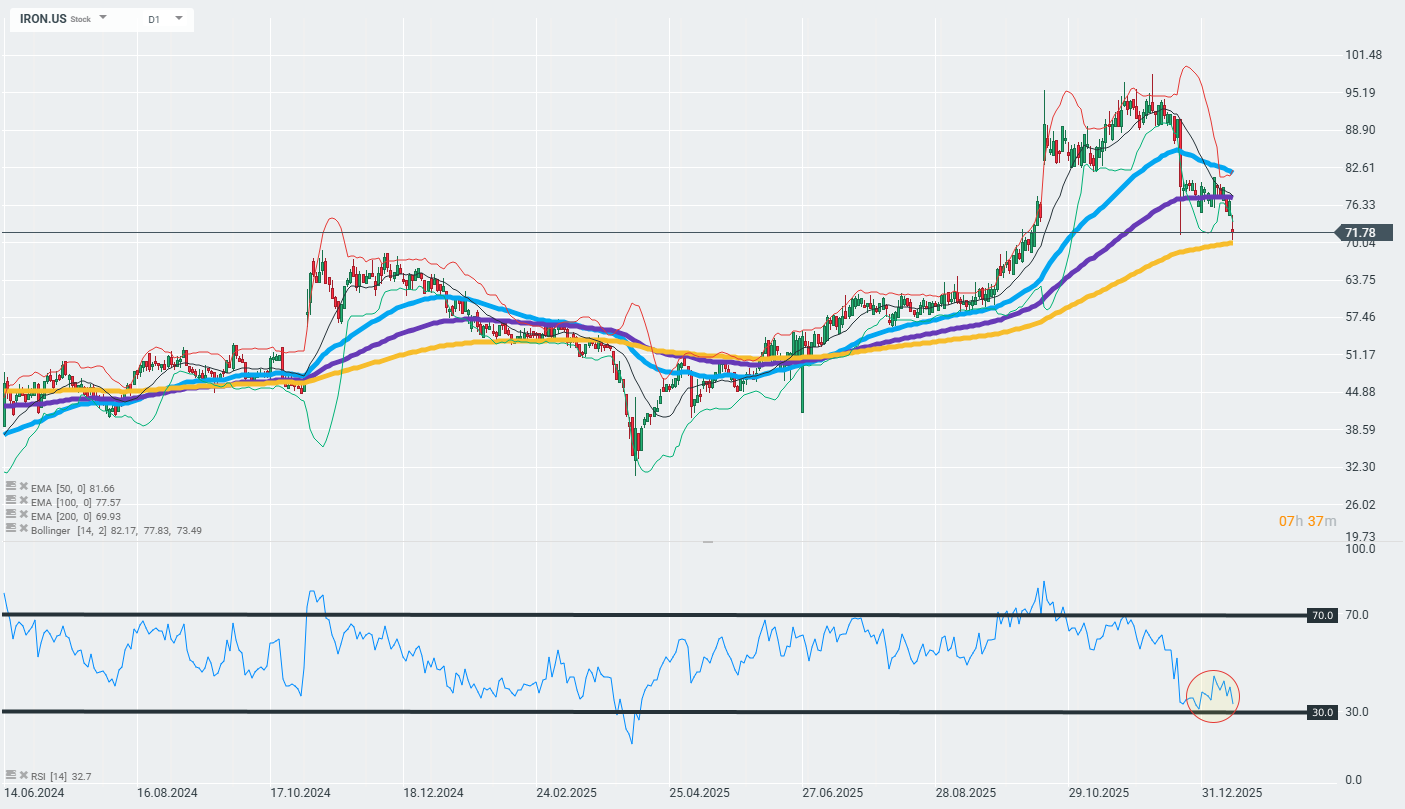The image size is (1405, 809).
Task: Remove the EMA 50 indicator
Action: [23, 487]
